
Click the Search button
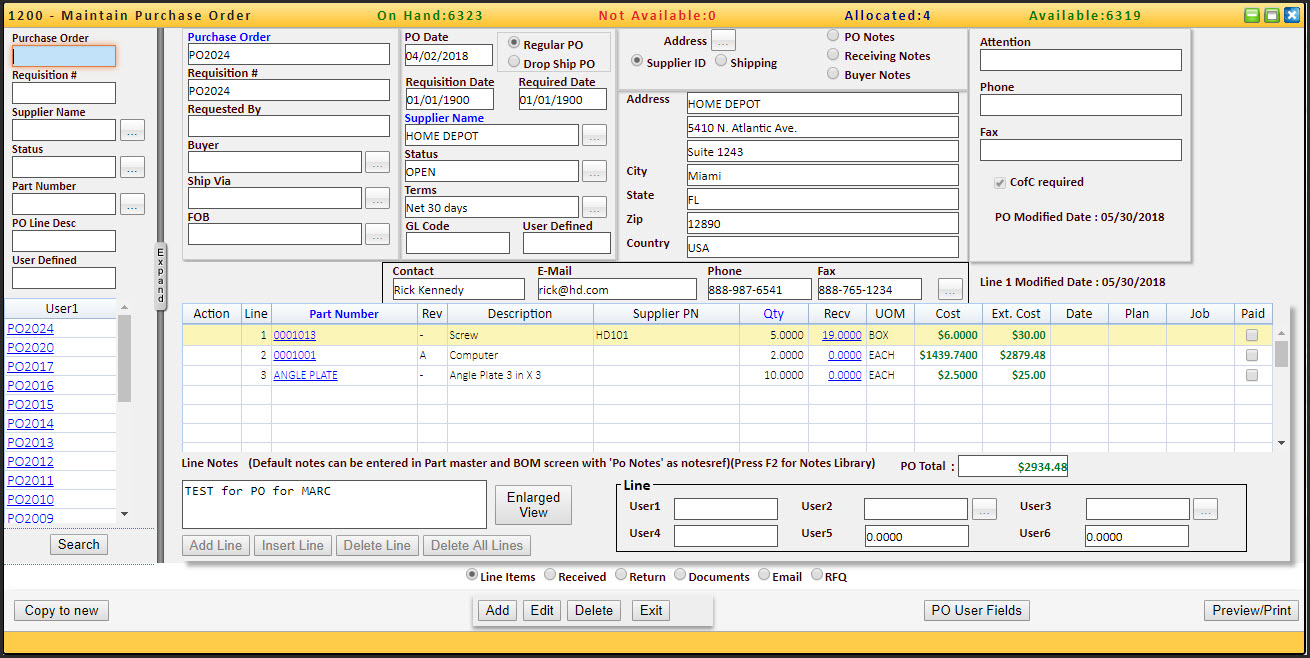pos(79,545)
